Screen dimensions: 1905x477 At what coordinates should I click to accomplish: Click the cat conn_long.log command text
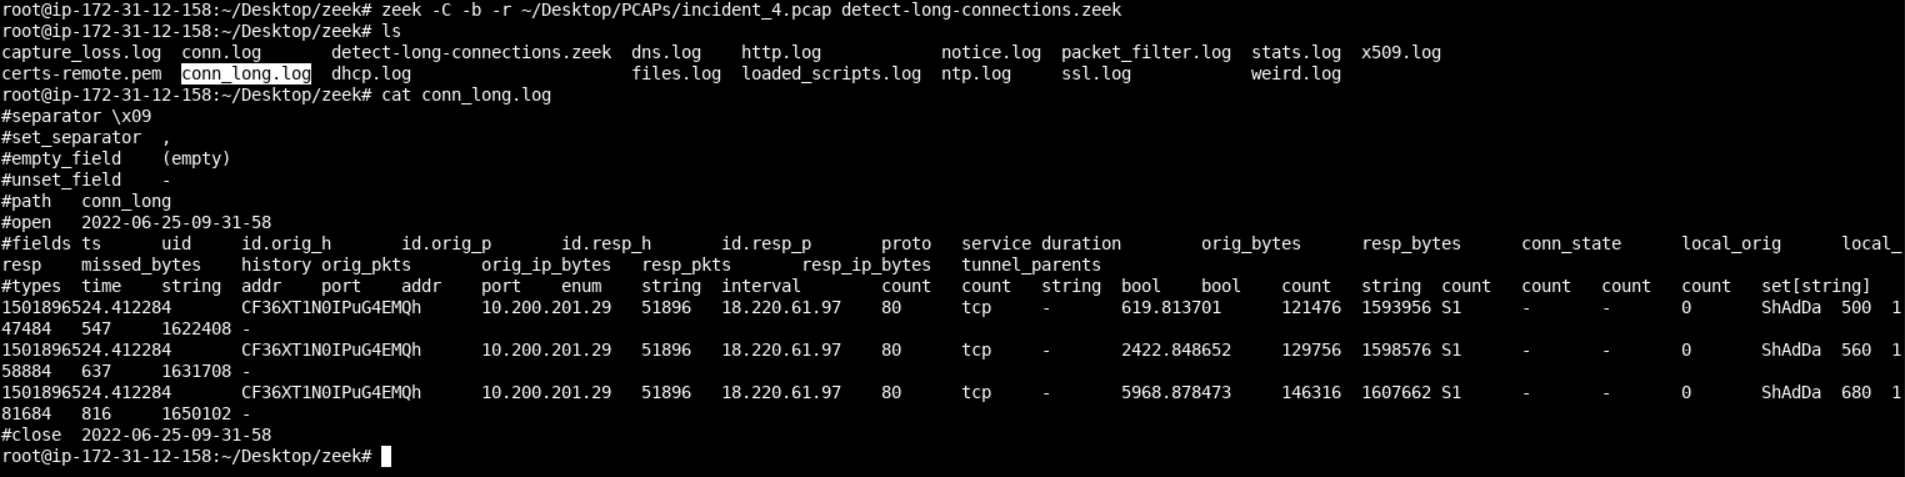point(466,95)
